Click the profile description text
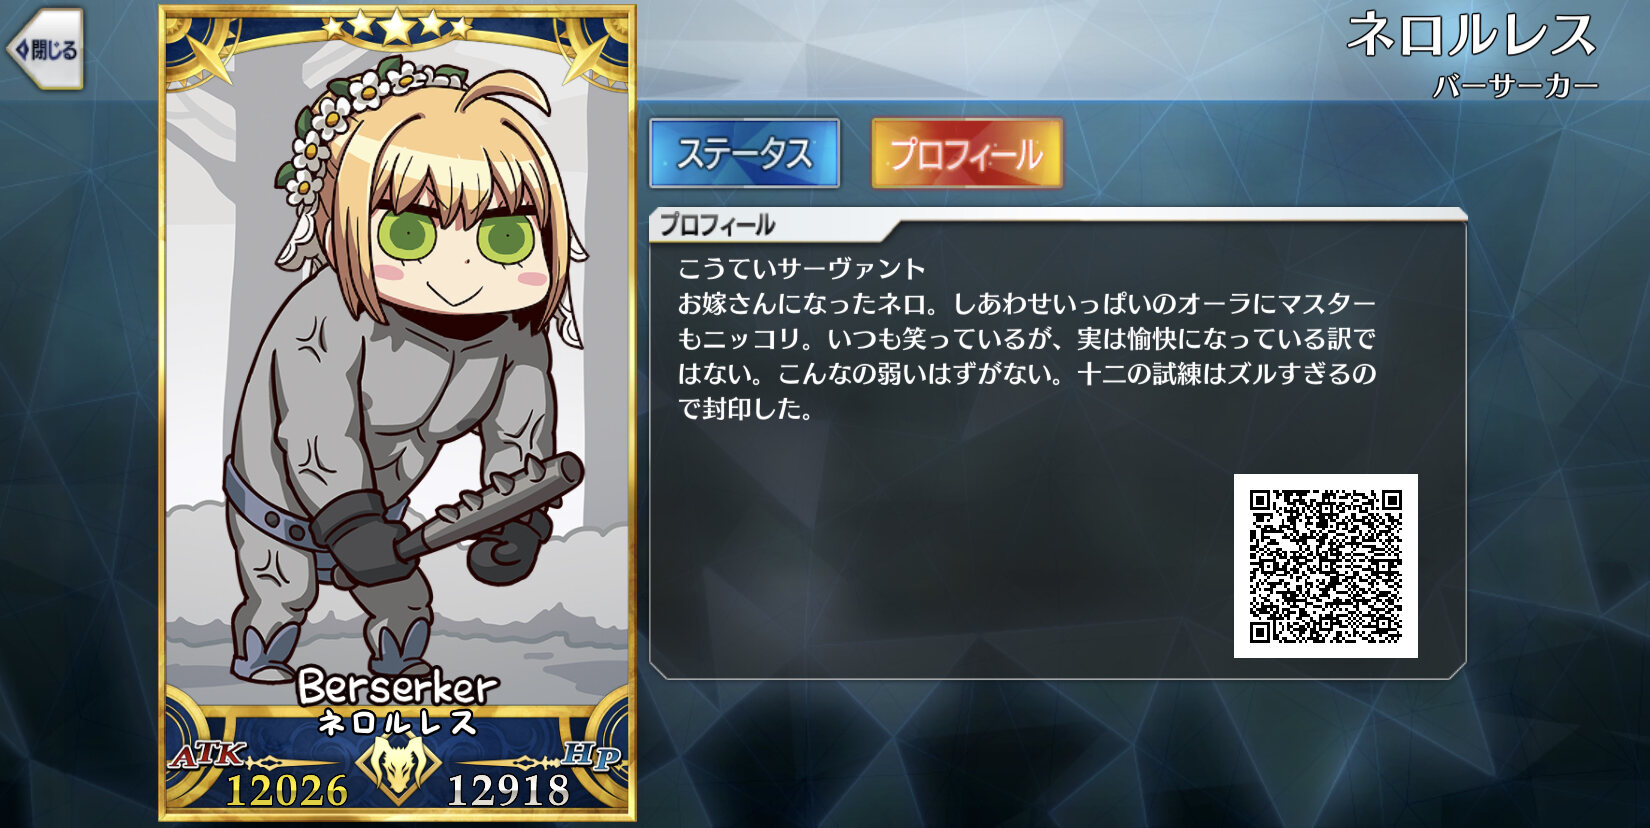Image resolution: width=1650 pixels, height=828 pixels. tap(1027, 338)
